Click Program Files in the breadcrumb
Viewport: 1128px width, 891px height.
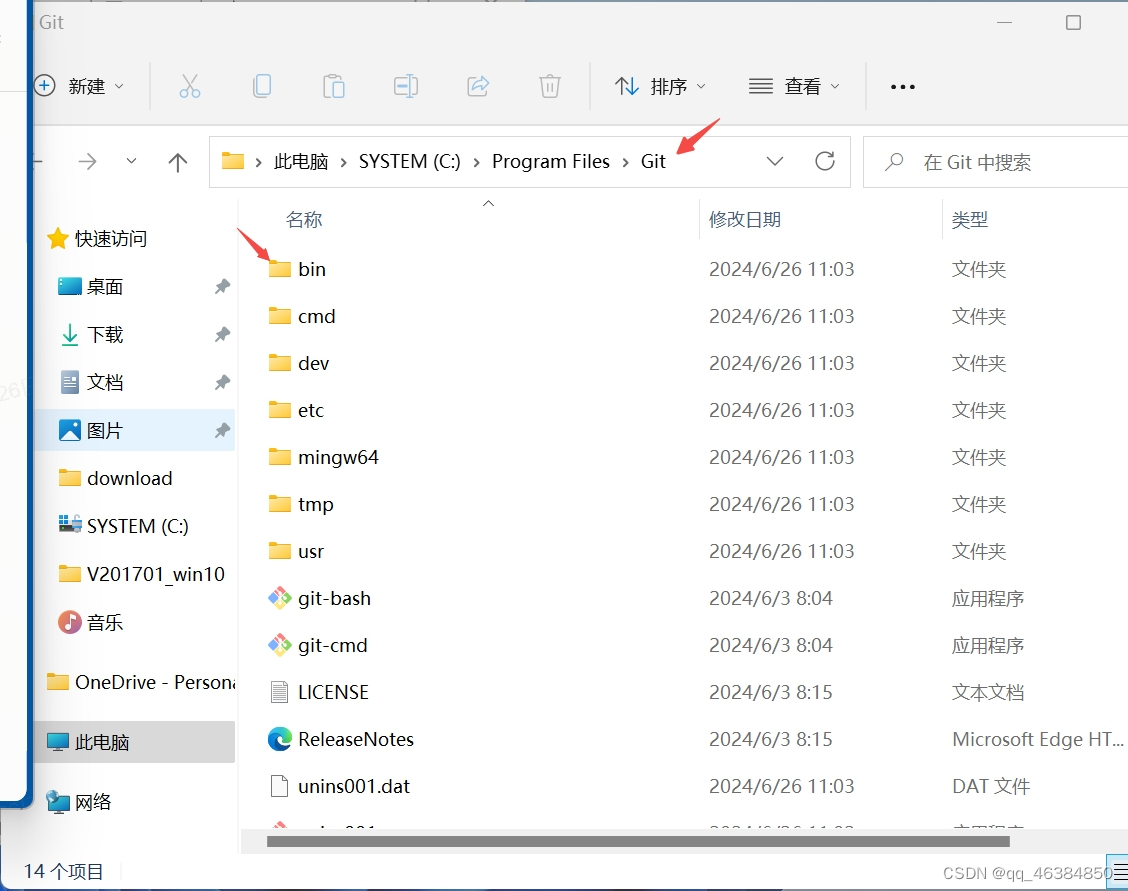(x=550, y=162)
